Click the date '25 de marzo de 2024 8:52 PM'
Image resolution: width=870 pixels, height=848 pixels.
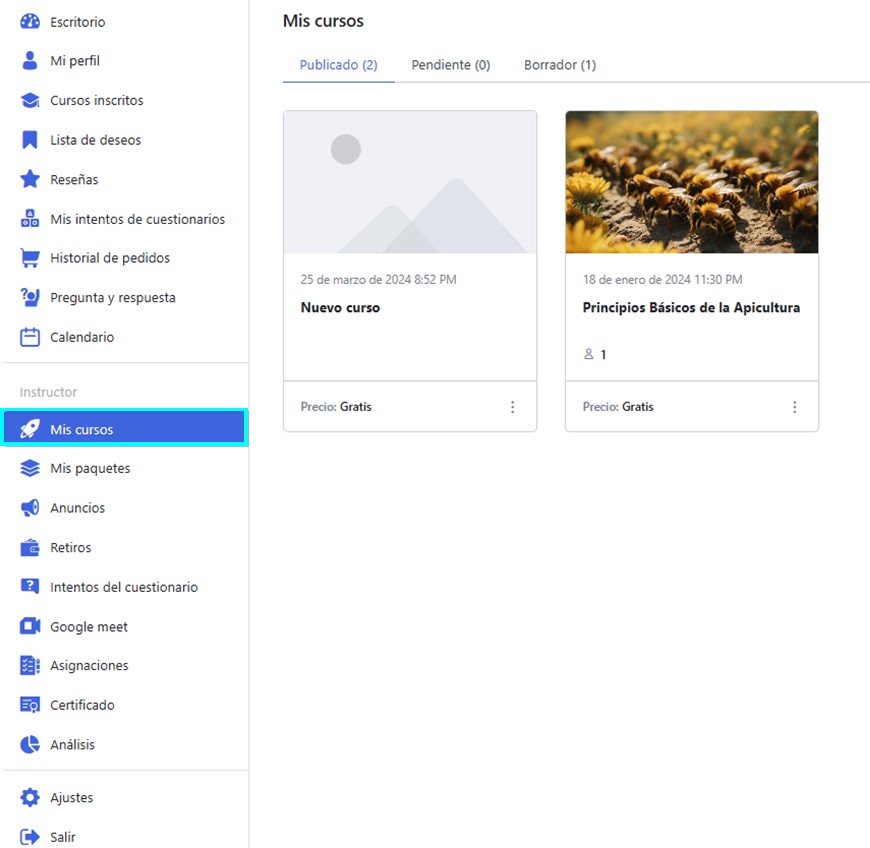(378, 279)
